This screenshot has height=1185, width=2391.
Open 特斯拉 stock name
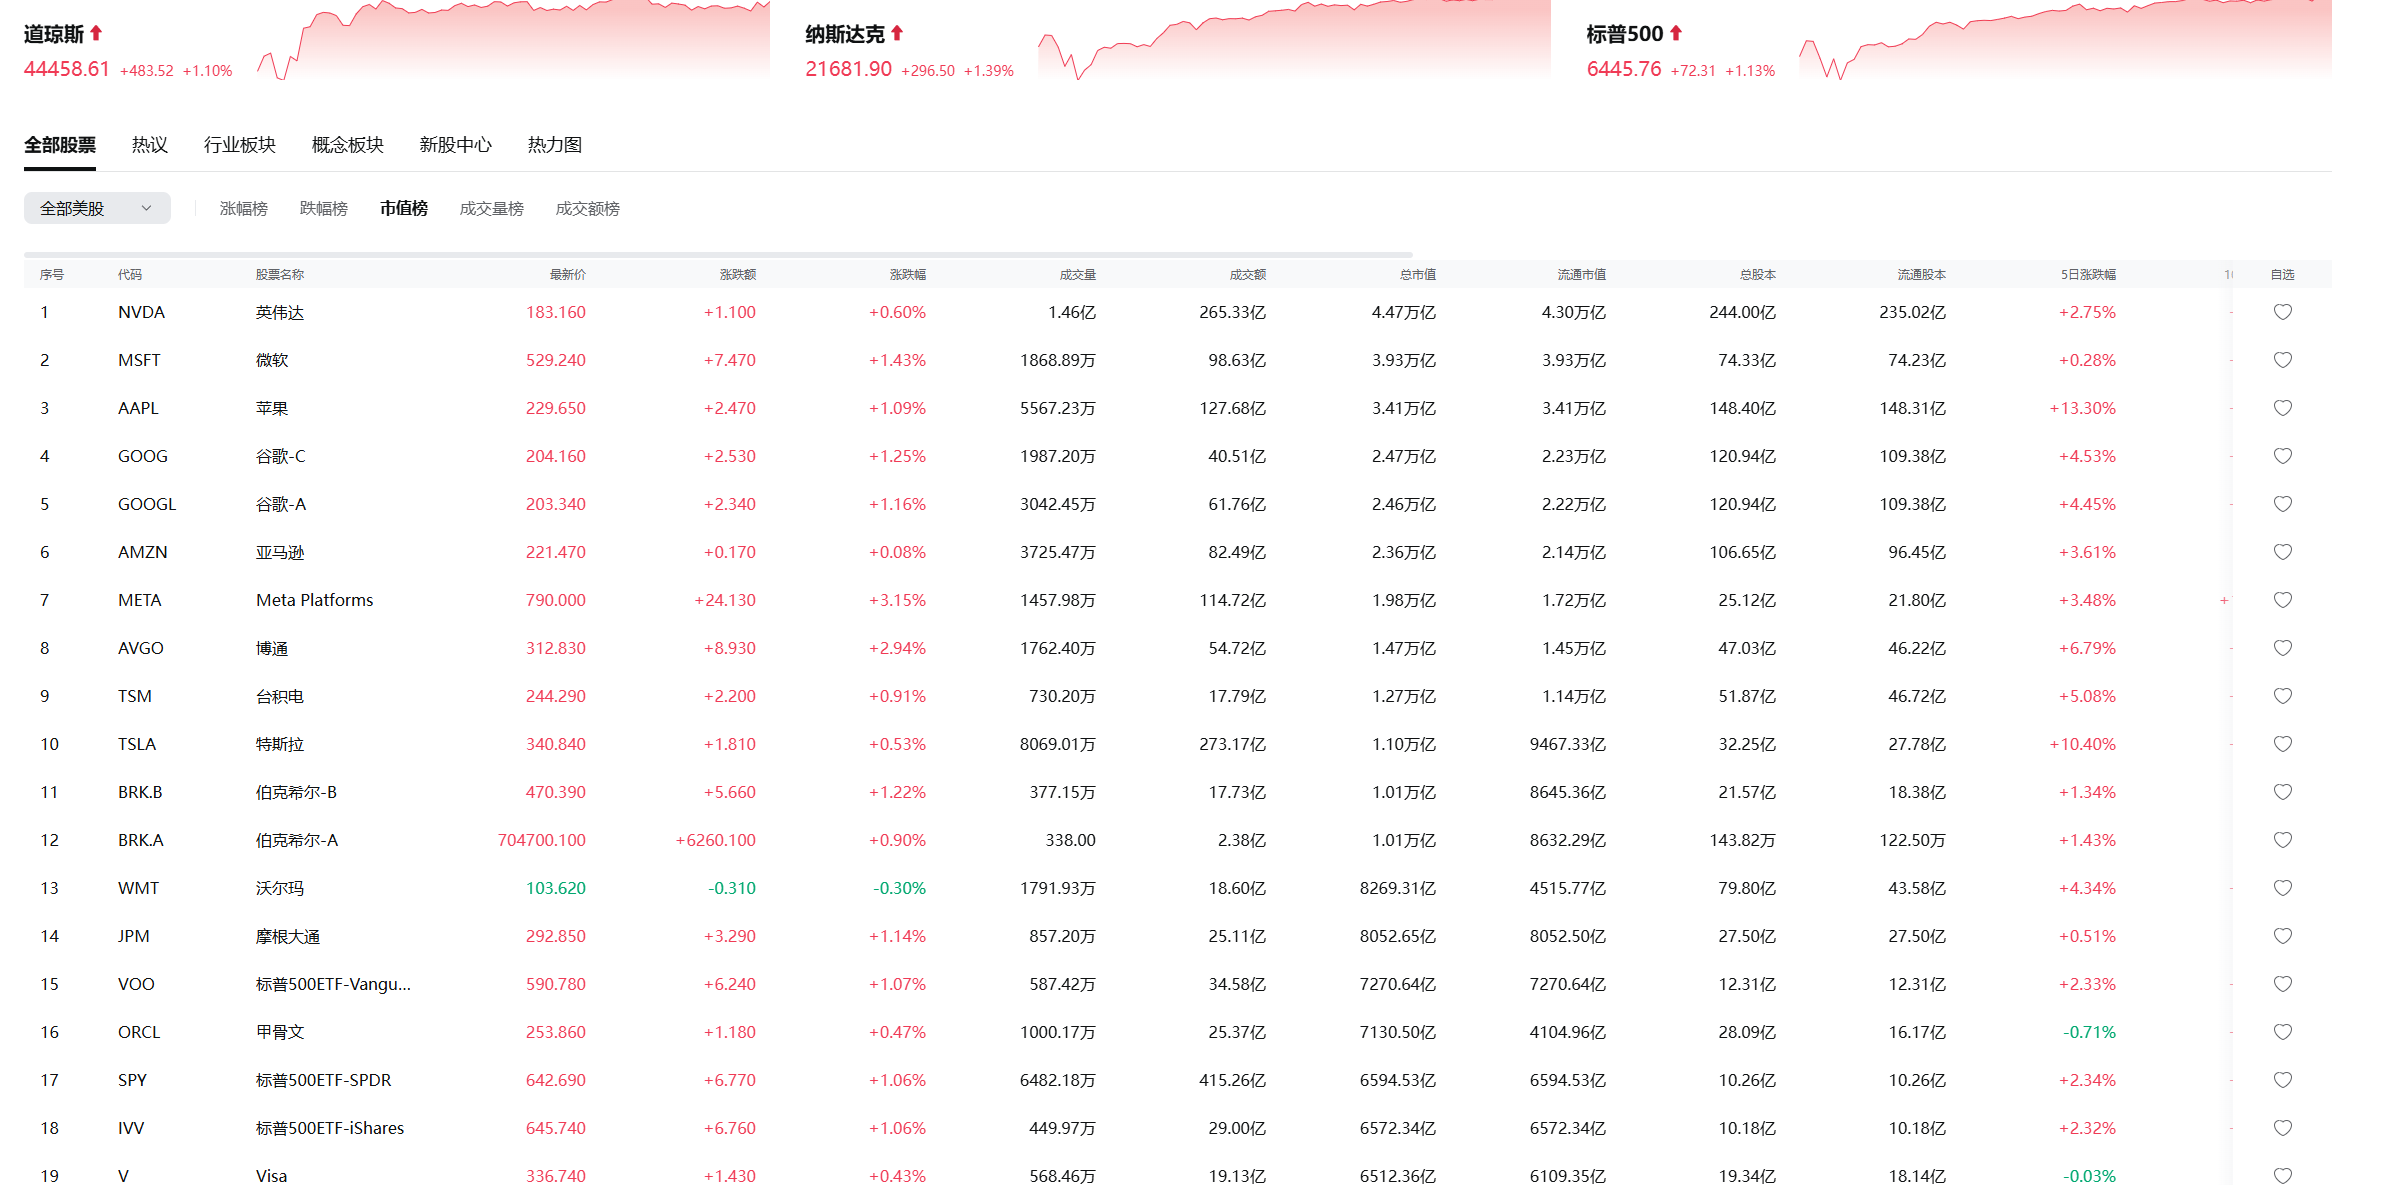pyautogui.click(x=280, y=744)
